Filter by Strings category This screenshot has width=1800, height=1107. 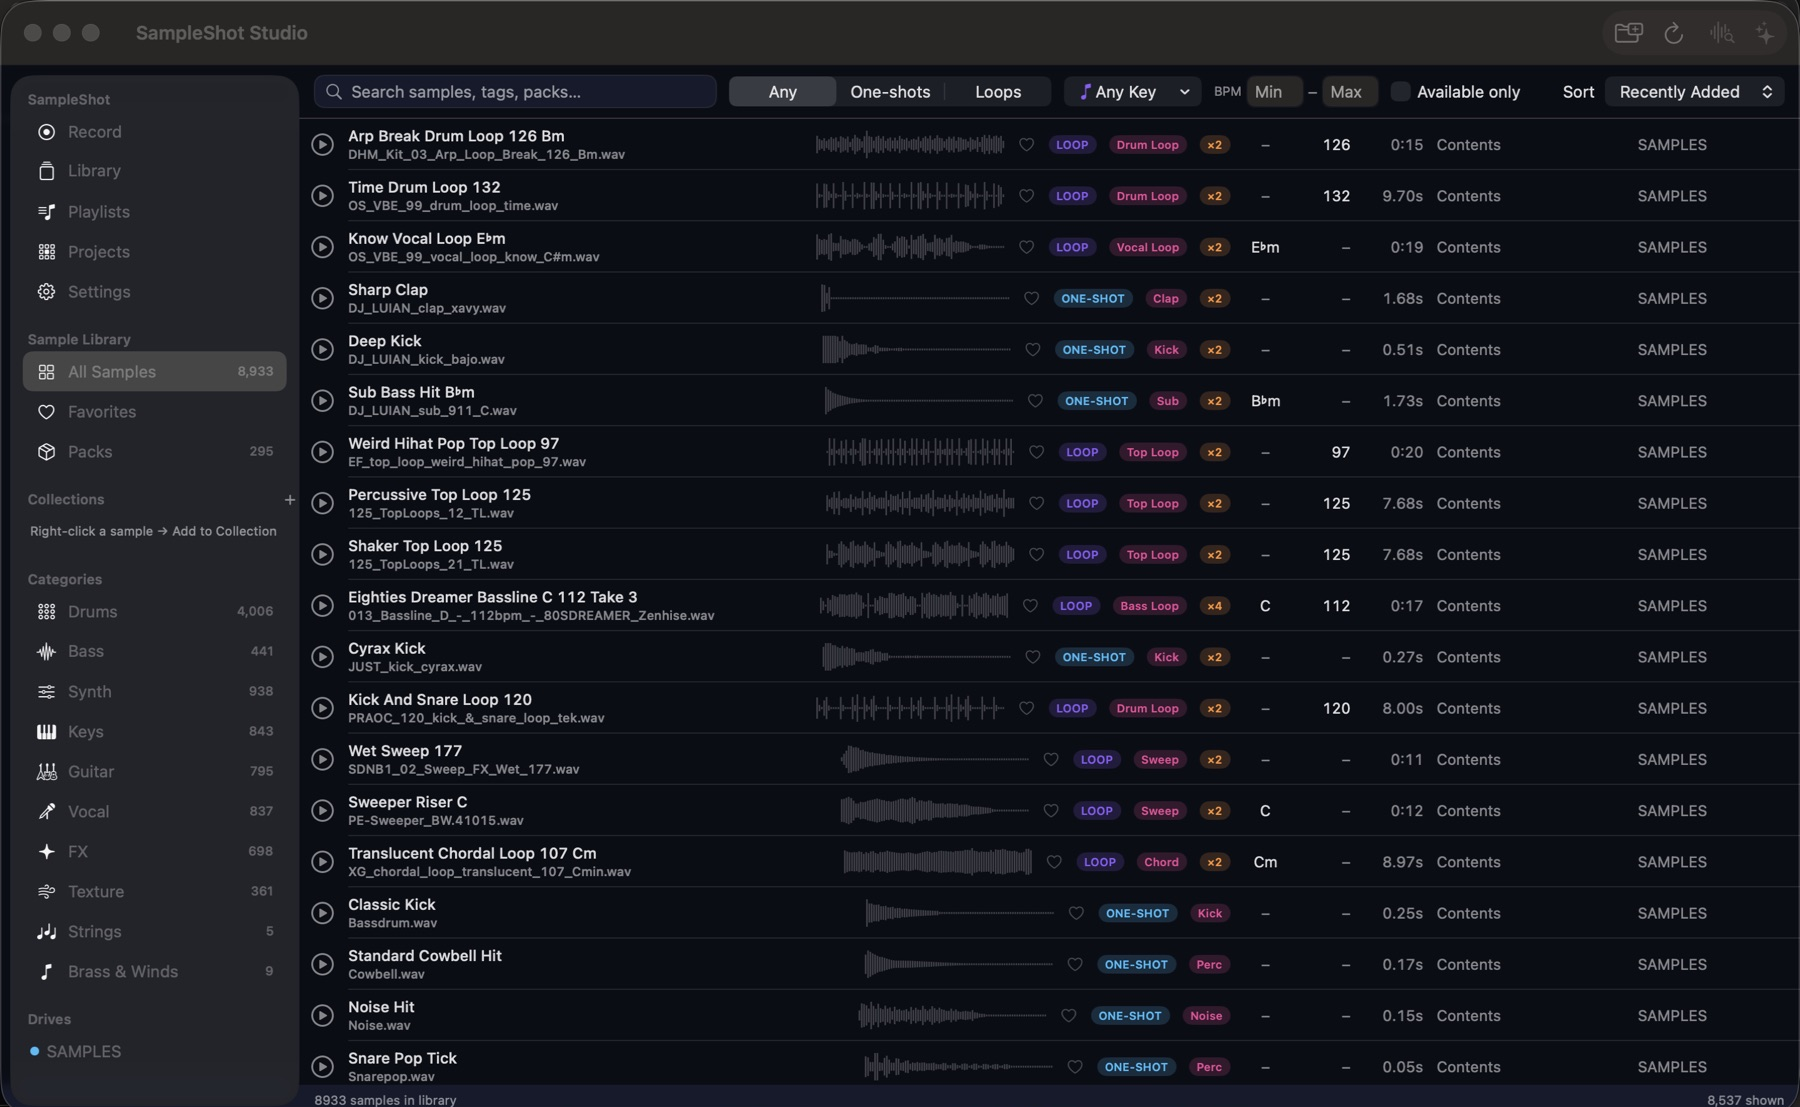click(154, 932)
